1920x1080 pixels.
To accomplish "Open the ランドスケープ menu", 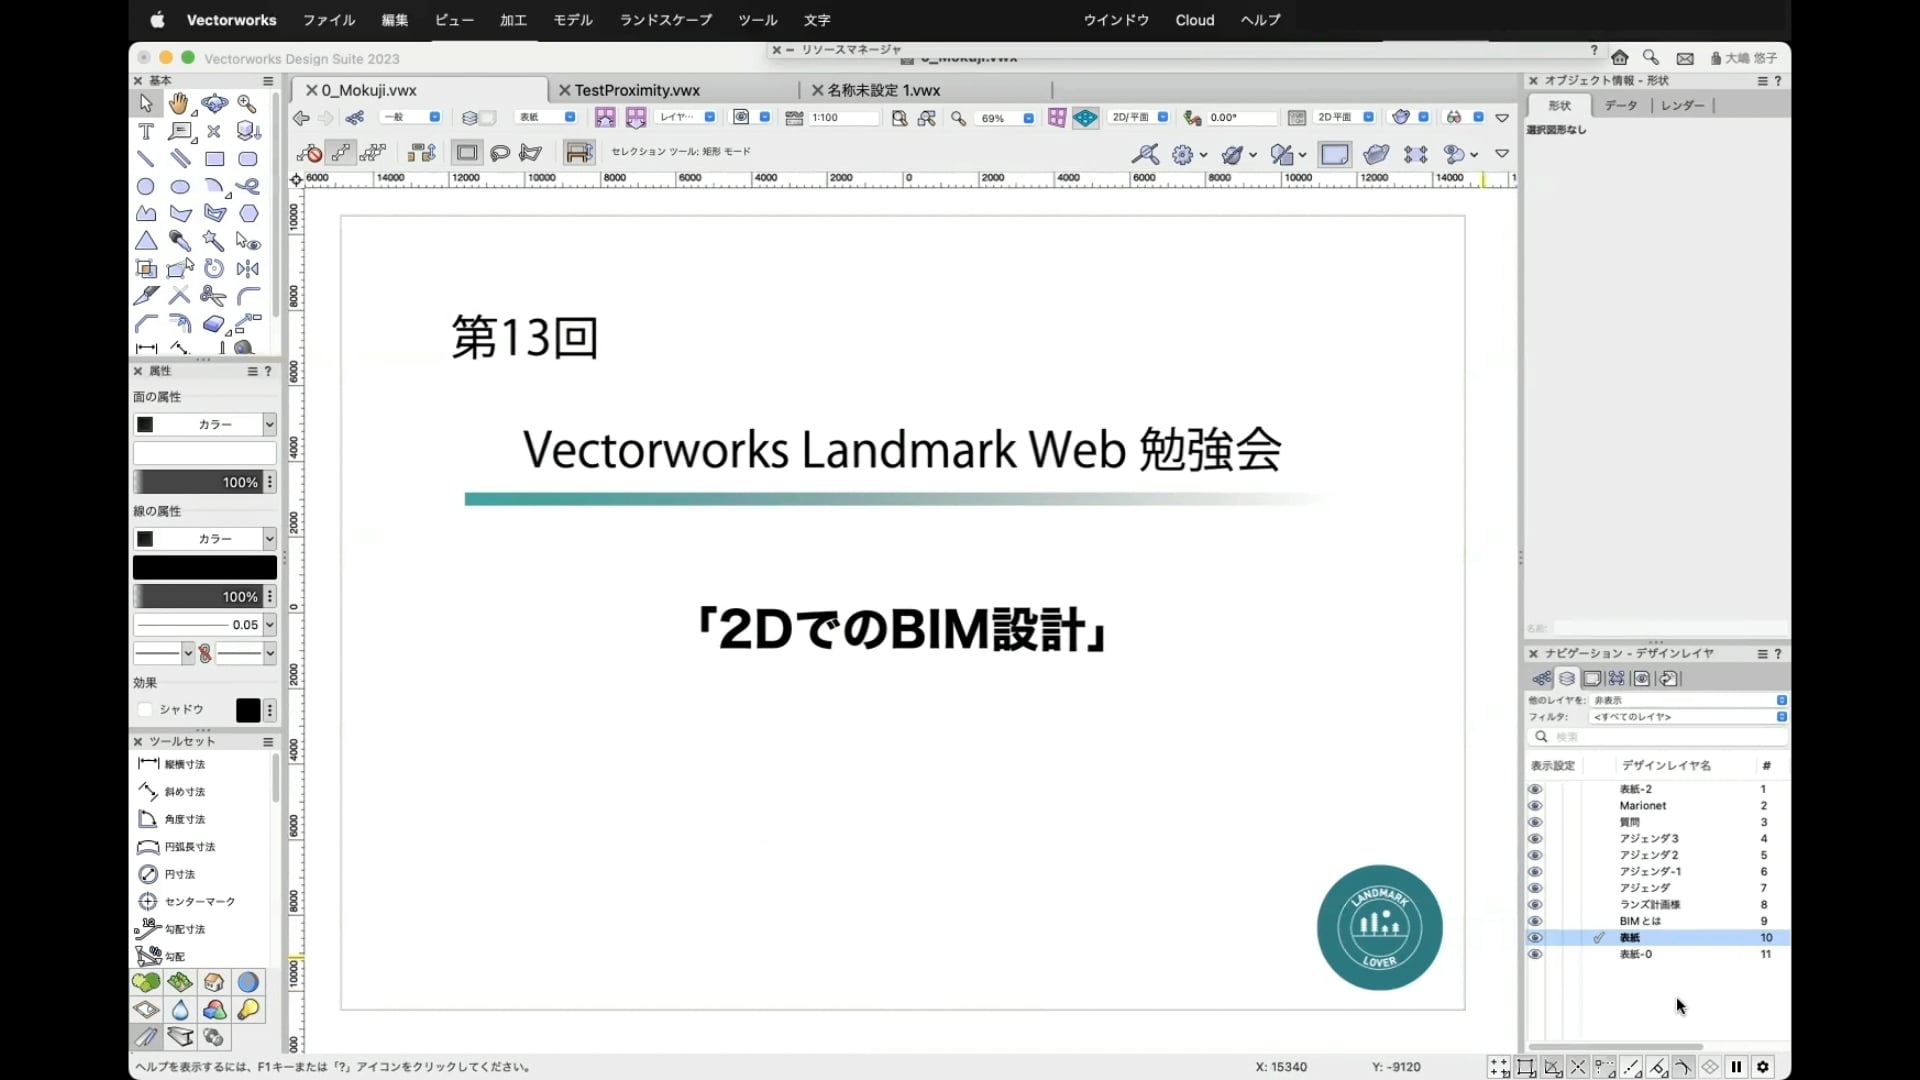I will 666,20.
